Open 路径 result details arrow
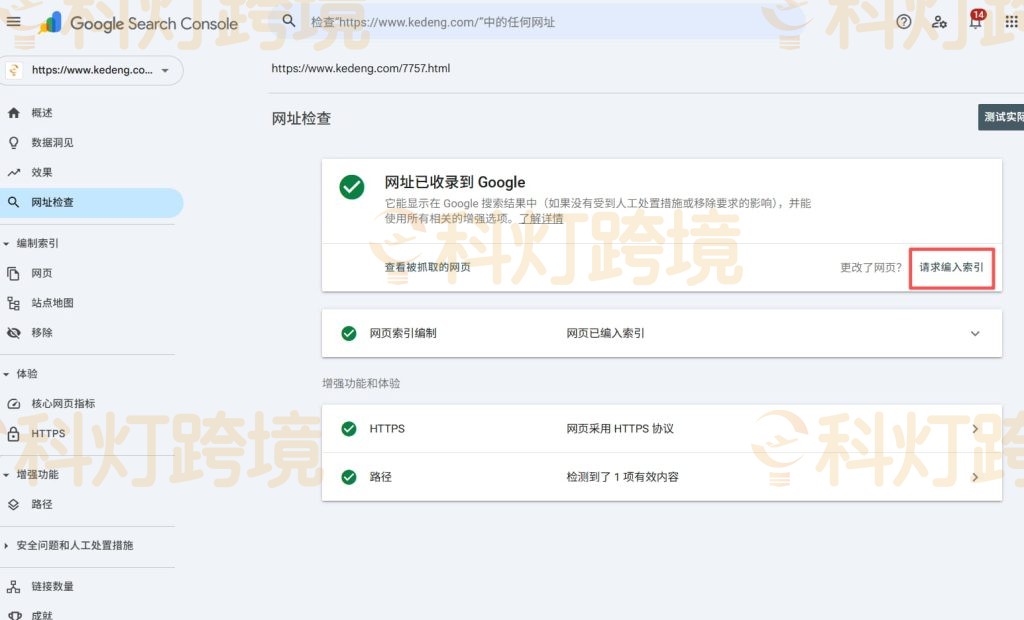1024x620 pixels. [x=975, y=477]
